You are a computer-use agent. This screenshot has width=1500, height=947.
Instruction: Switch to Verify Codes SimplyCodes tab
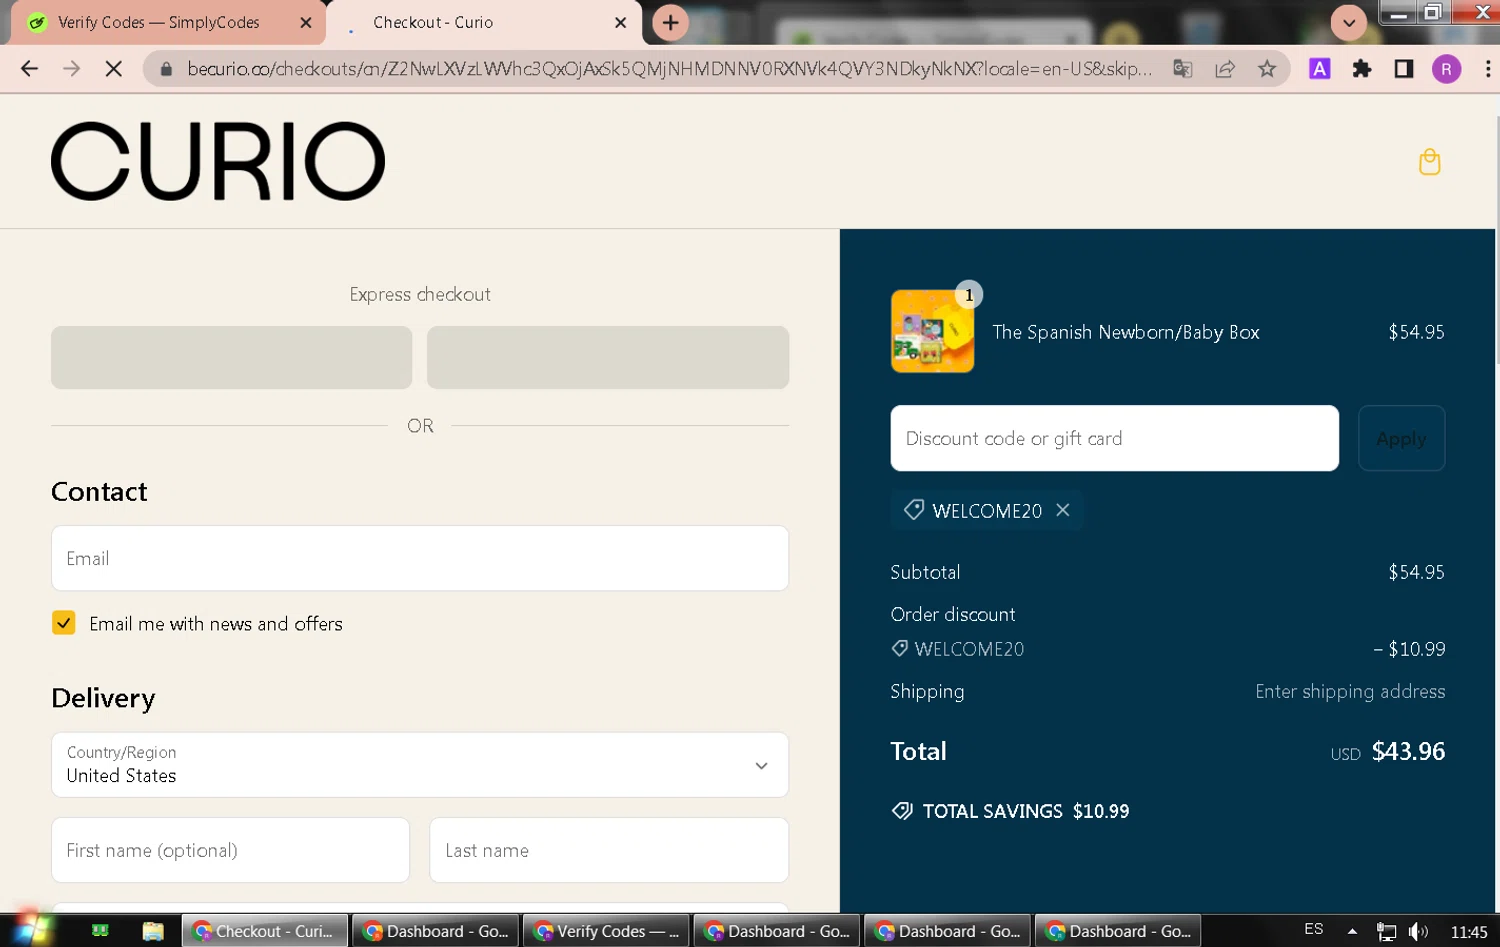(x=158, y=22)
